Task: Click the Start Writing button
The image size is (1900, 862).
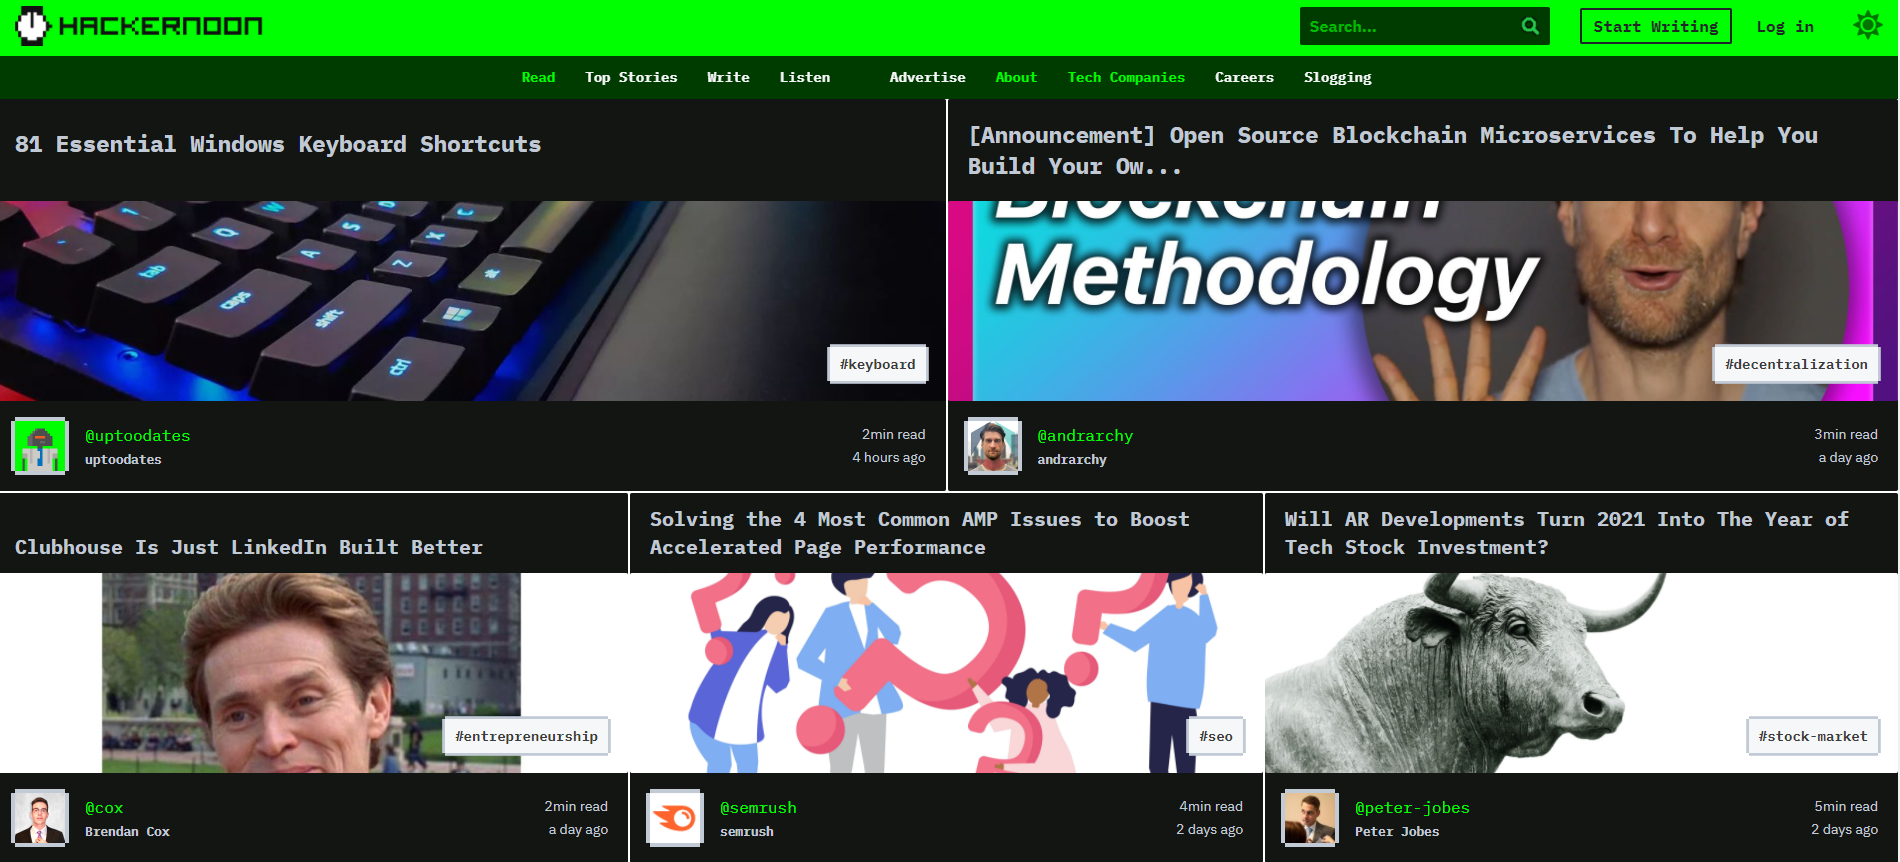Action: (x=1655, y=27)
